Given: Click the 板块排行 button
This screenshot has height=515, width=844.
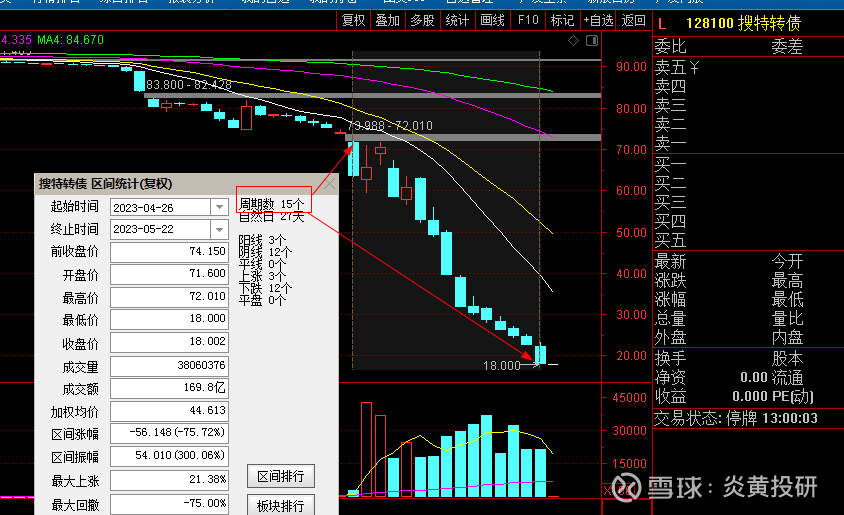Looking at the screenshot, I should pyautogui.click(x=281, y=505).
